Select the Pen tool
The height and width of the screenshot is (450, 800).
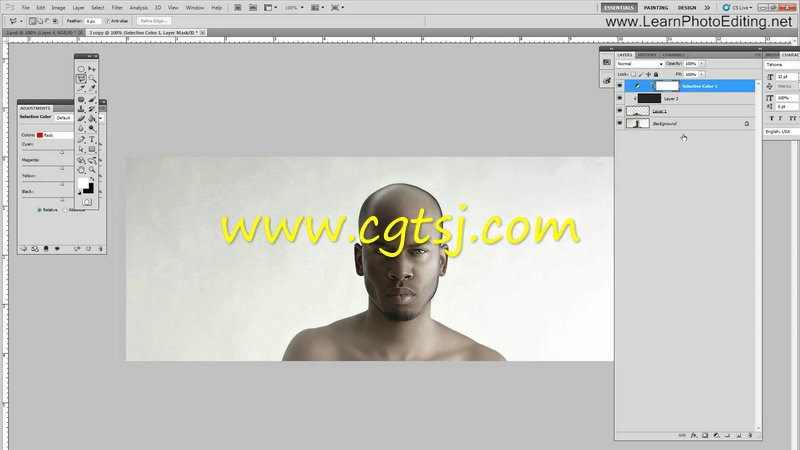click(x=81, y=139)
